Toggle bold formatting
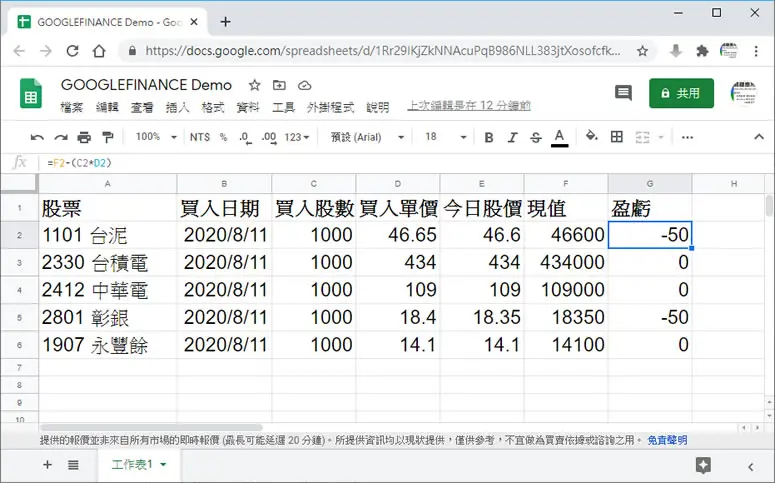The height and width of the screenshot is (483, 775). [x=489, y=137]
